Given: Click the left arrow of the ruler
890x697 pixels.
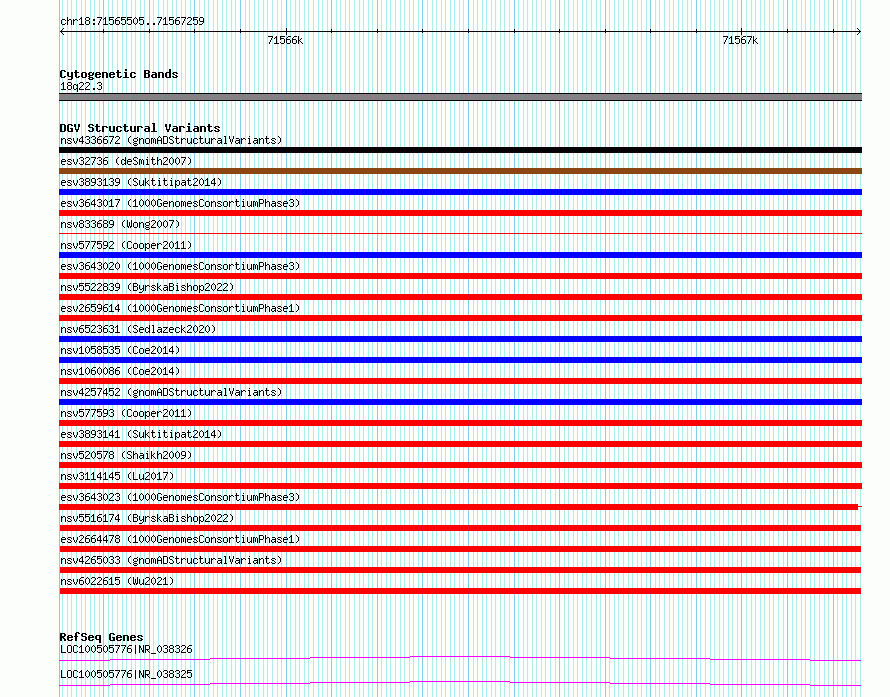Looking at the screenshot, I should coord(62,32).
